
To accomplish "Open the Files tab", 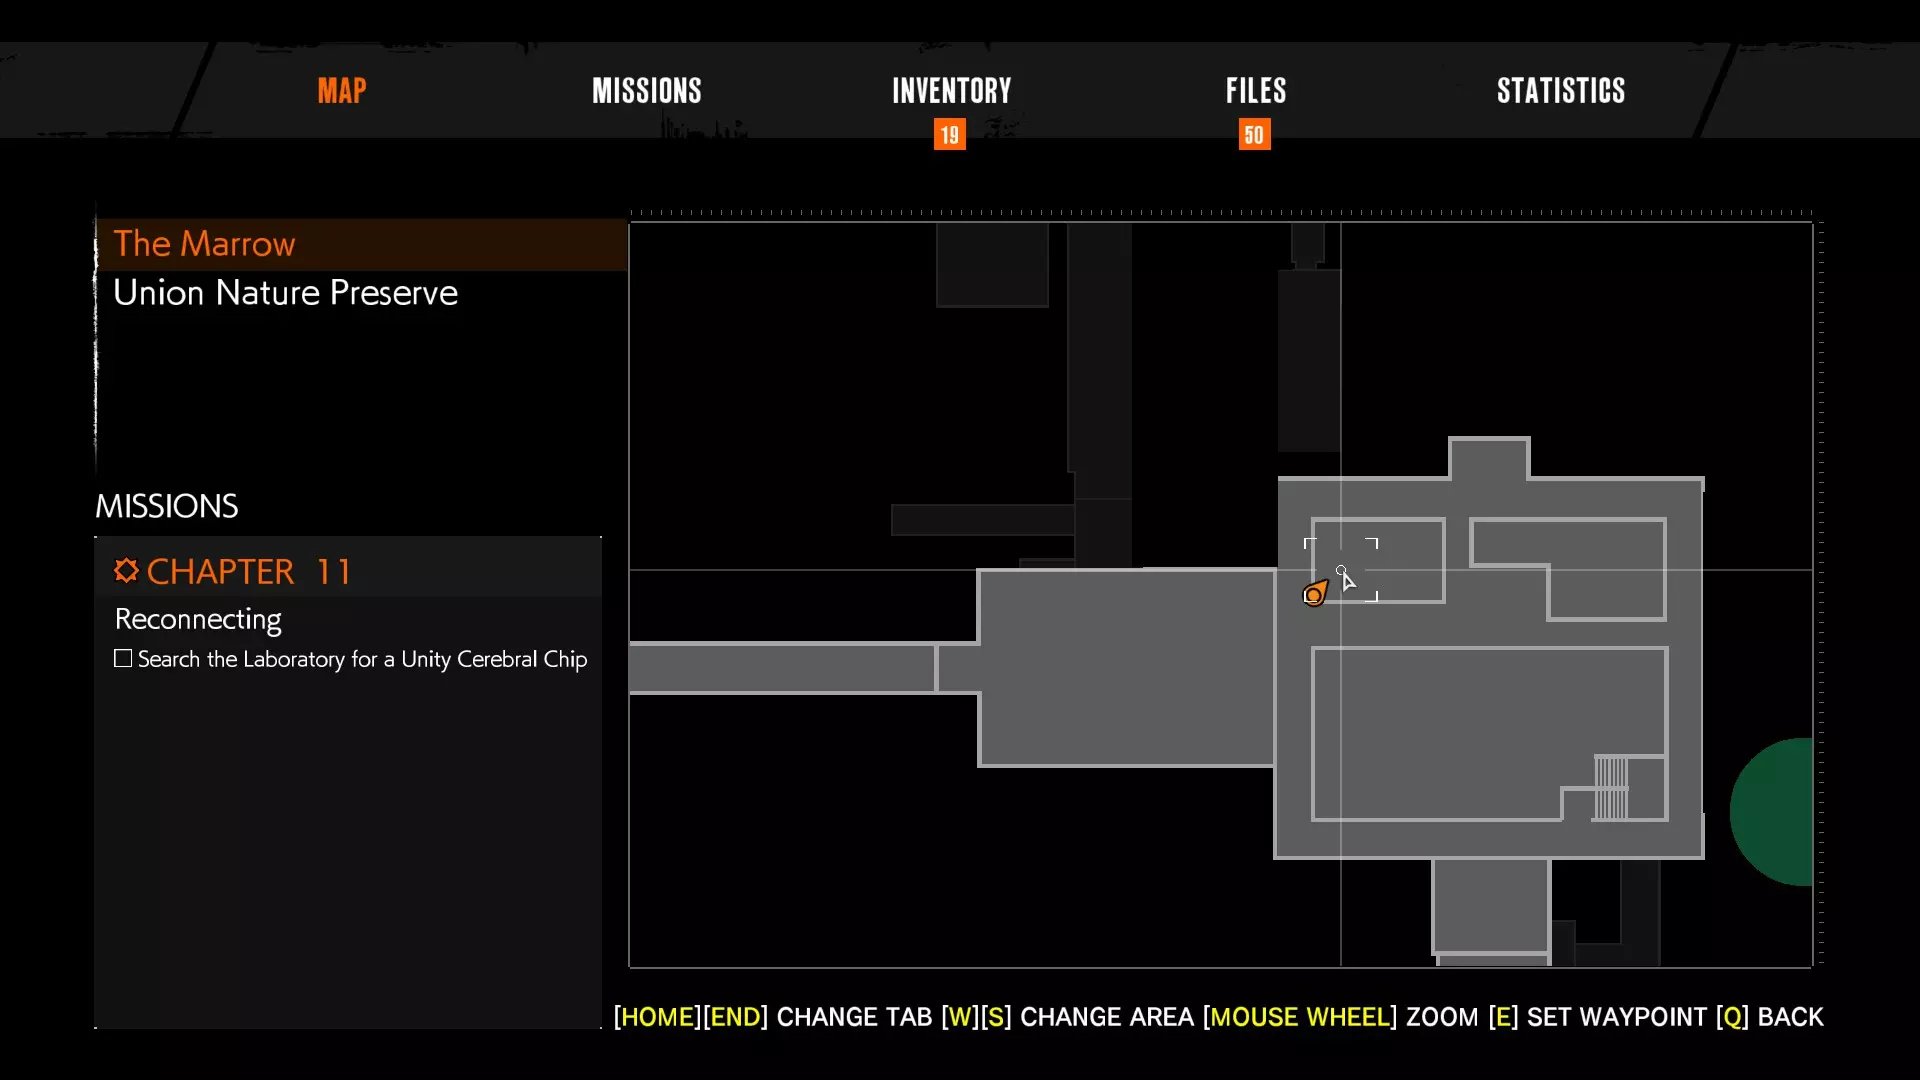I will pyautogui.click(x=1256, y=91).
